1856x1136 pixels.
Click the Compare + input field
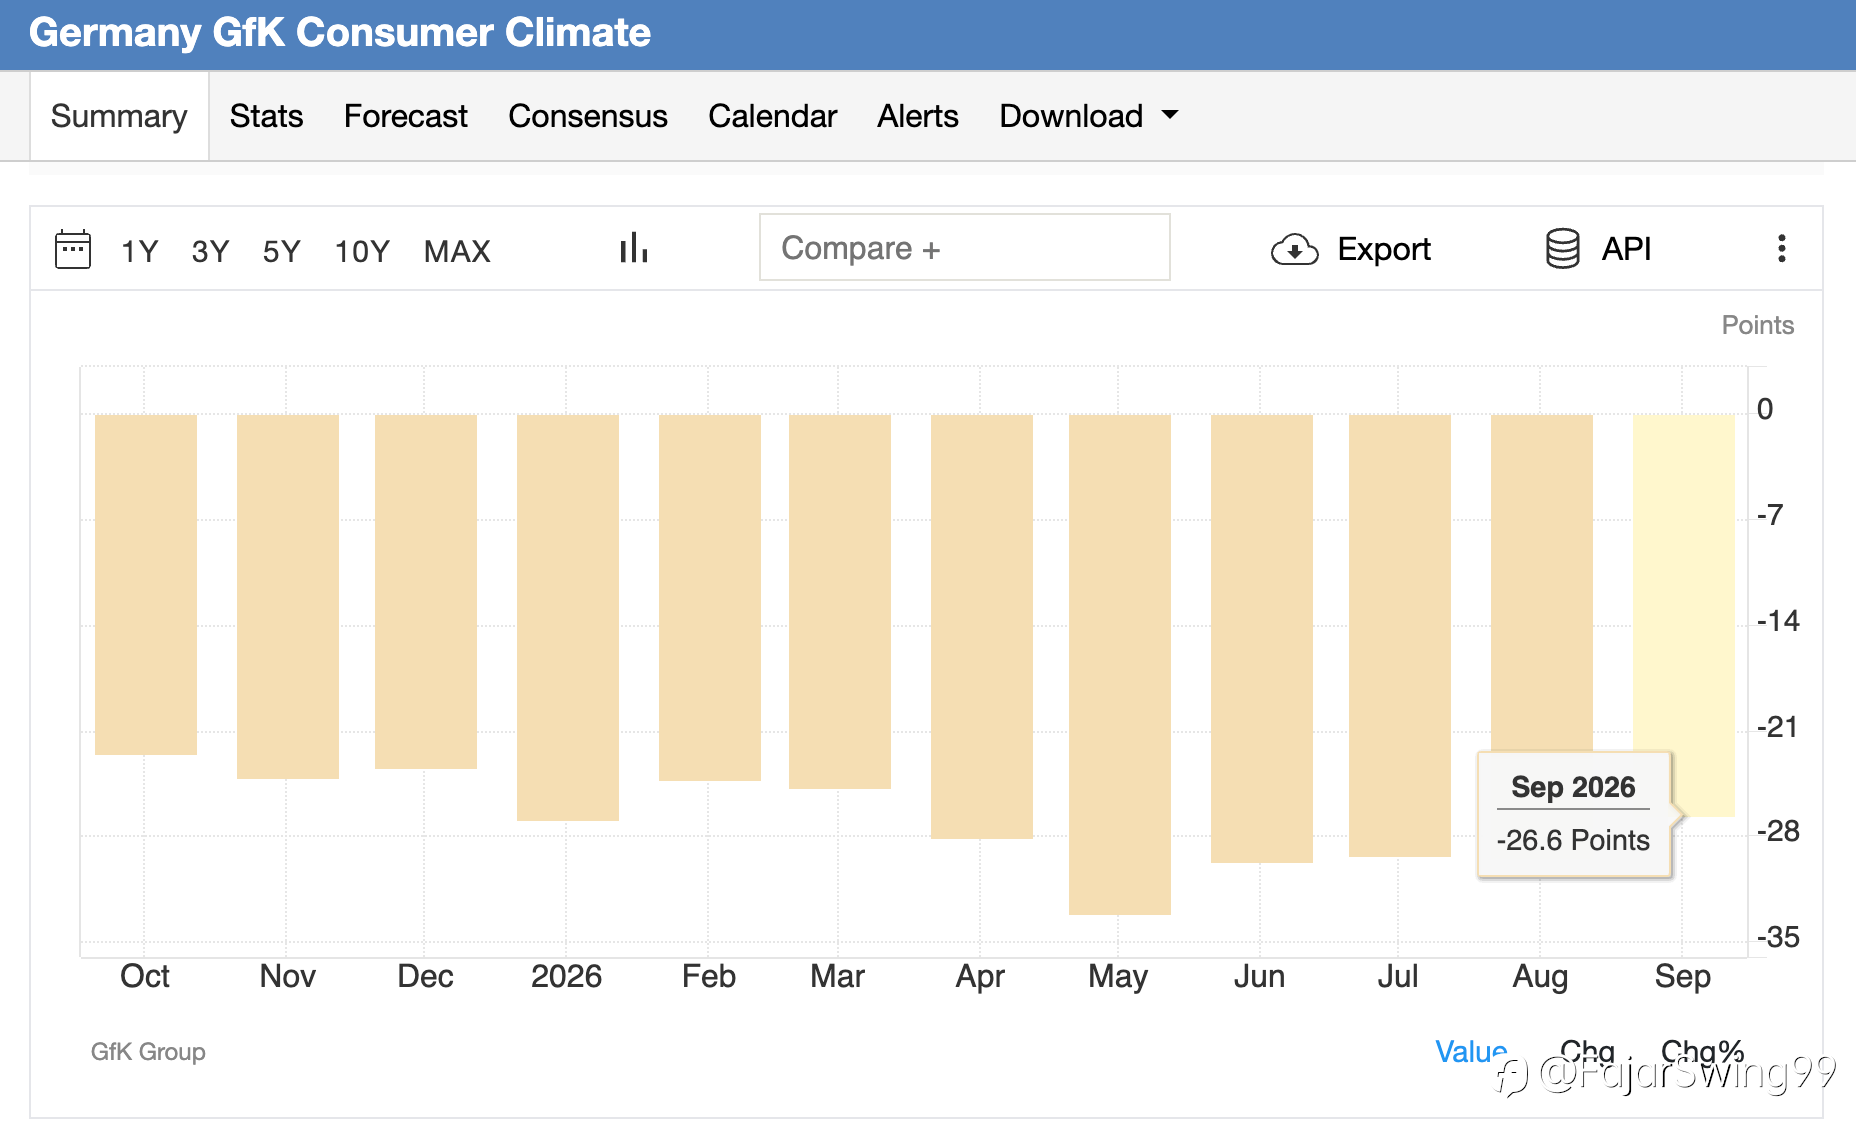965,247
